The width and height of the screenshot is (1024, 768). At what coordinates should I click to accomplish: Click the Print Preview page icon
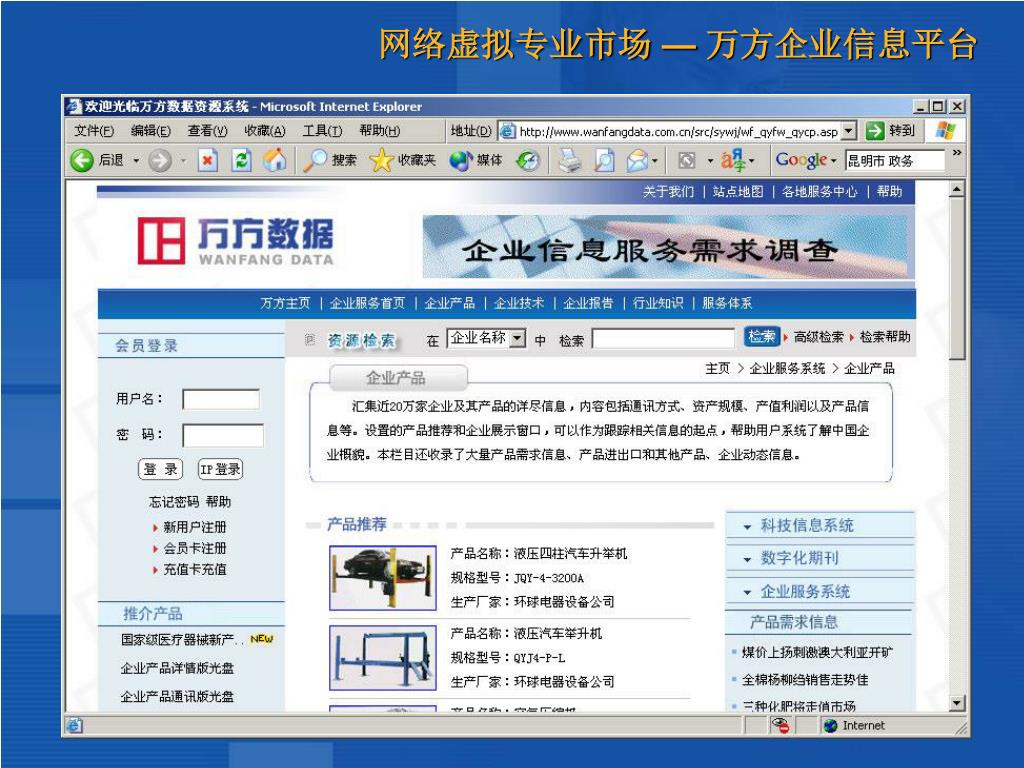[605, 160]
